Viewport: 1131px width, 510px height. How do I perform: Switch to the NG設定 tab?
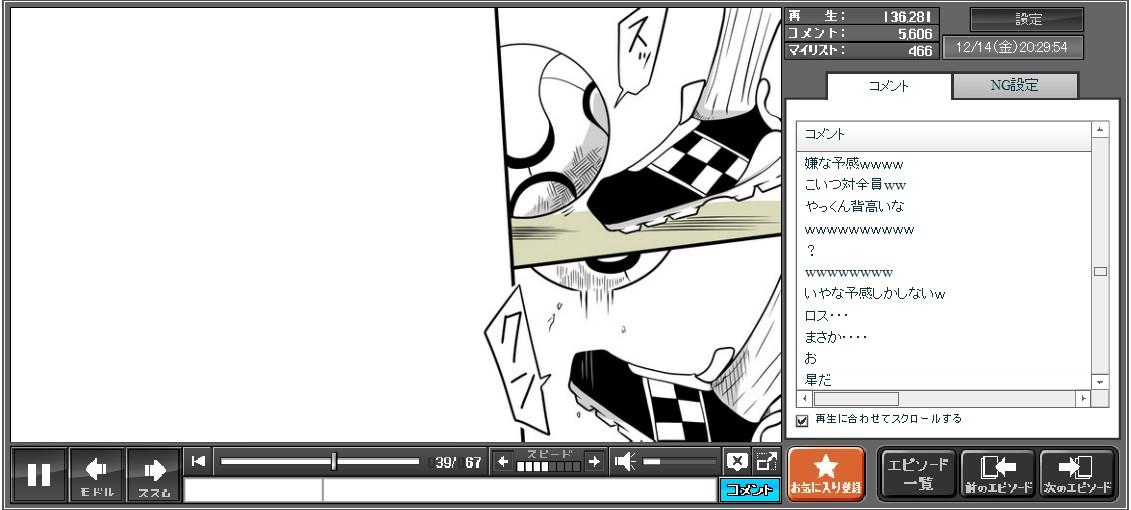[x=1014, y=86]
